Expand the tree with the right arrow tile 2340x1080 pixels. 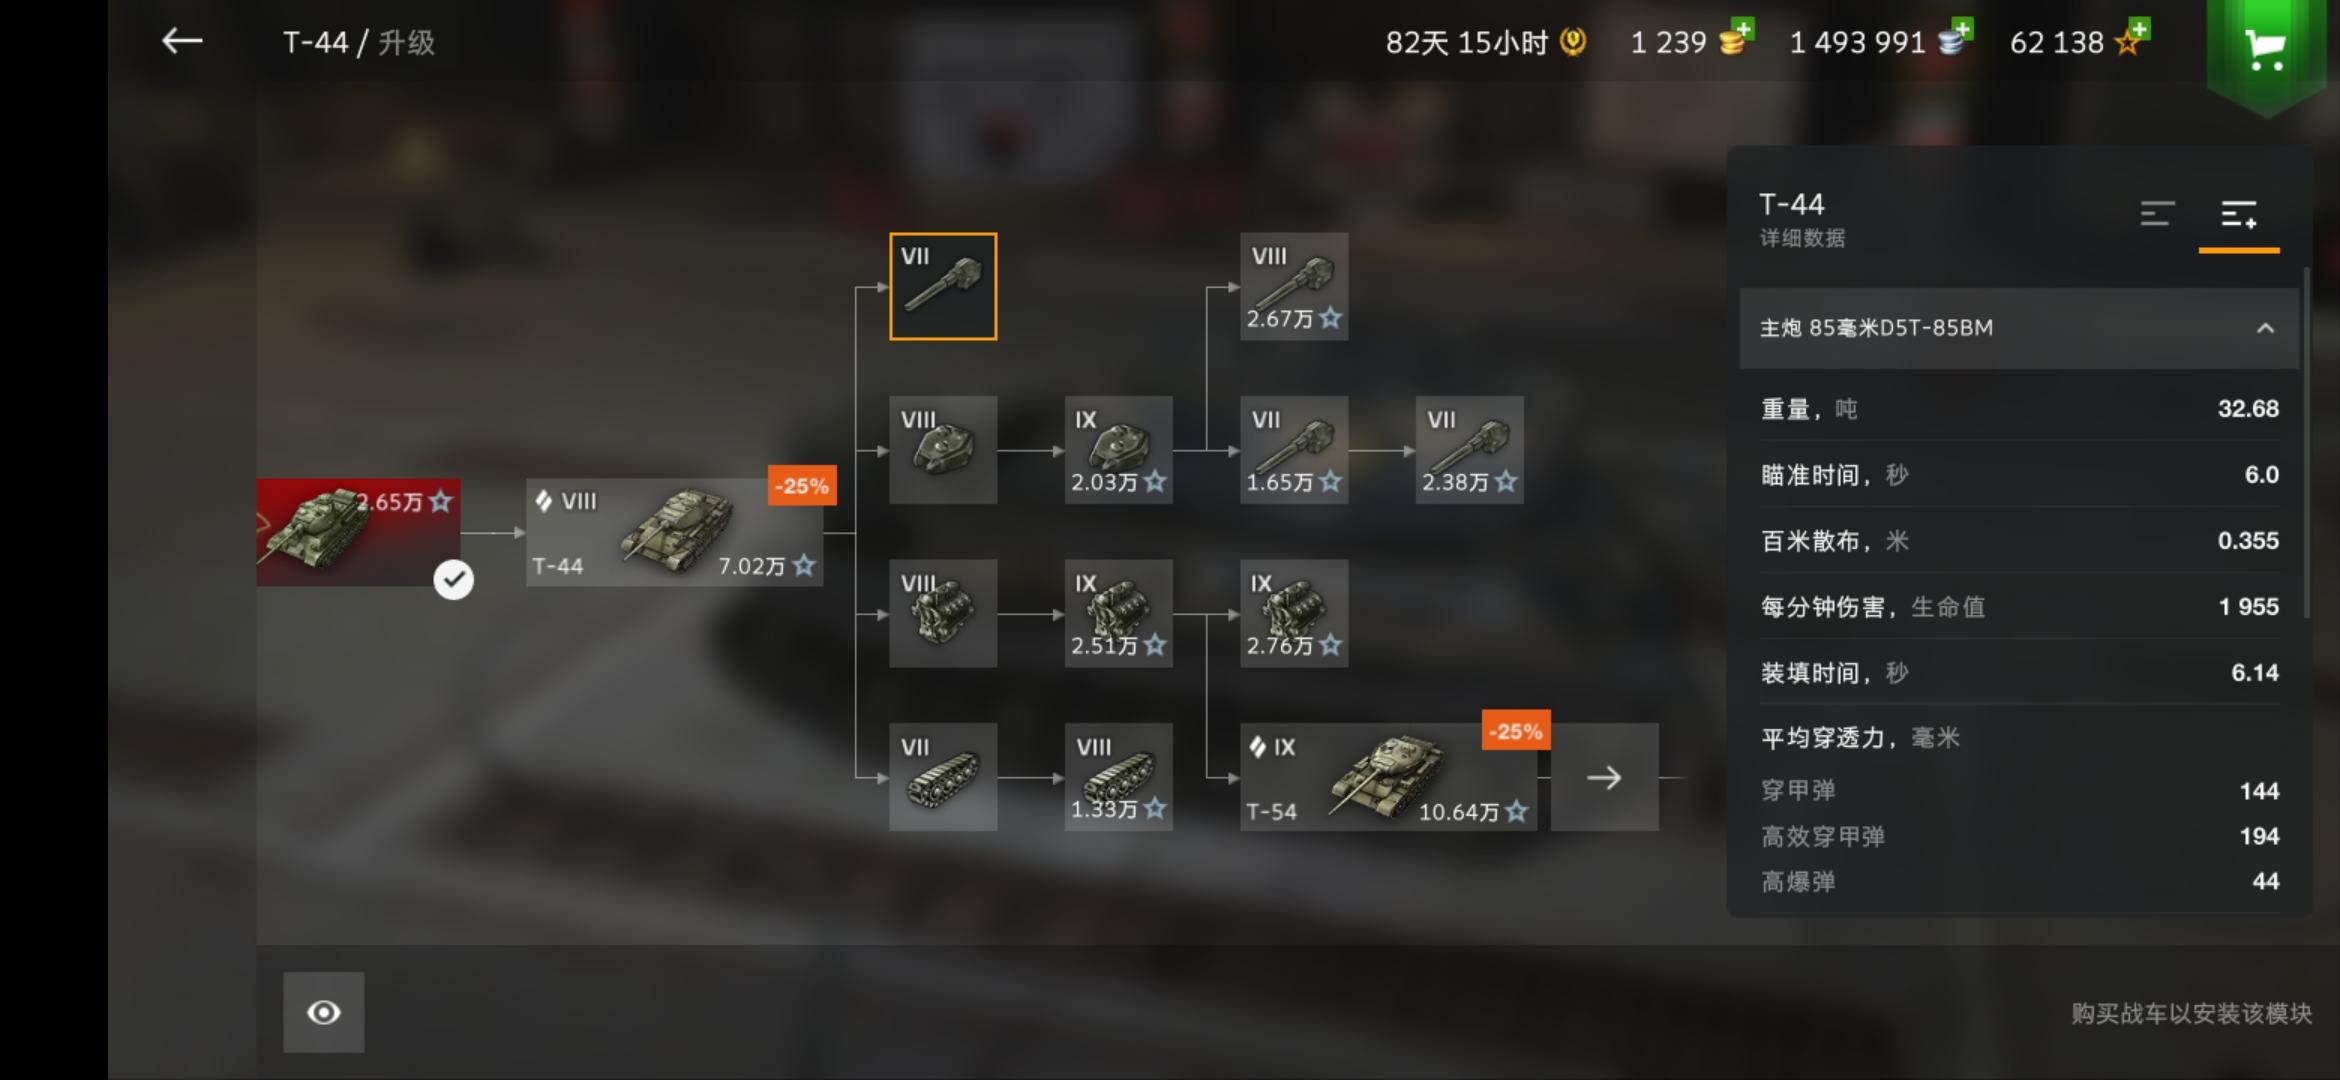[1605, 777]
